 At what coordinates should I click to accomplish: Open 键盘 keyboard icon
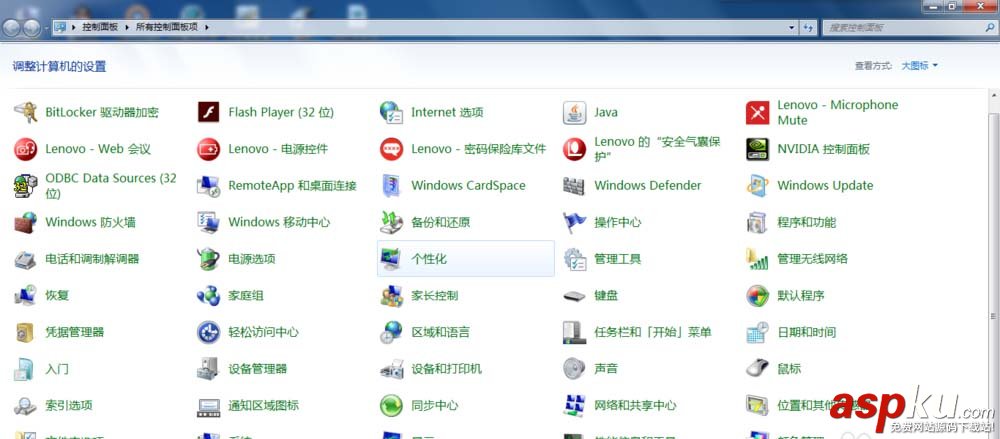click(575, 295)
